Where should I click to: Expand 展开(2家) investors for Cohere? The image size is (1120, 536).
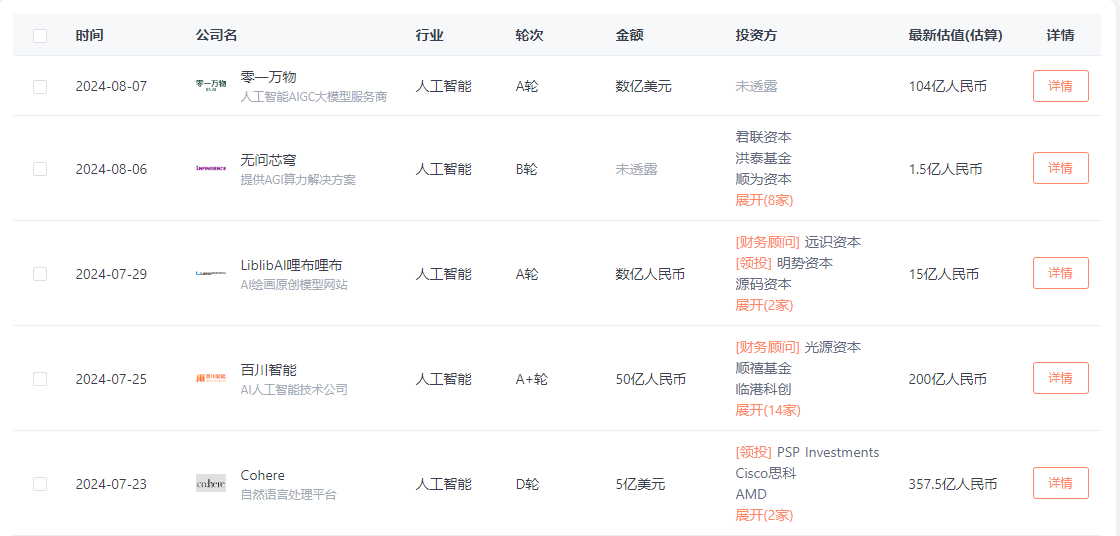764,515
